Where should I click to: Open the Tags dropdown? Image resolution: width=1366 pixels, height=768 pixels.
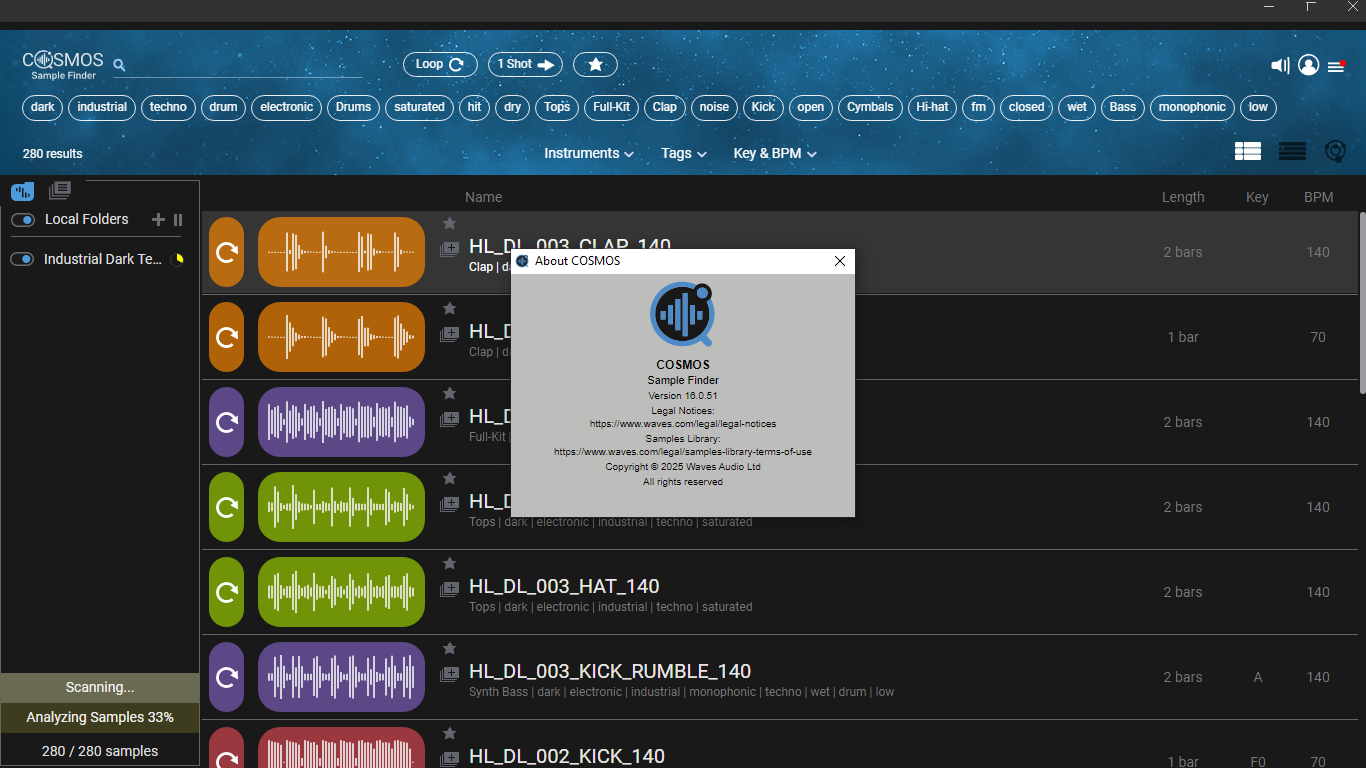(x=683, y=154)
